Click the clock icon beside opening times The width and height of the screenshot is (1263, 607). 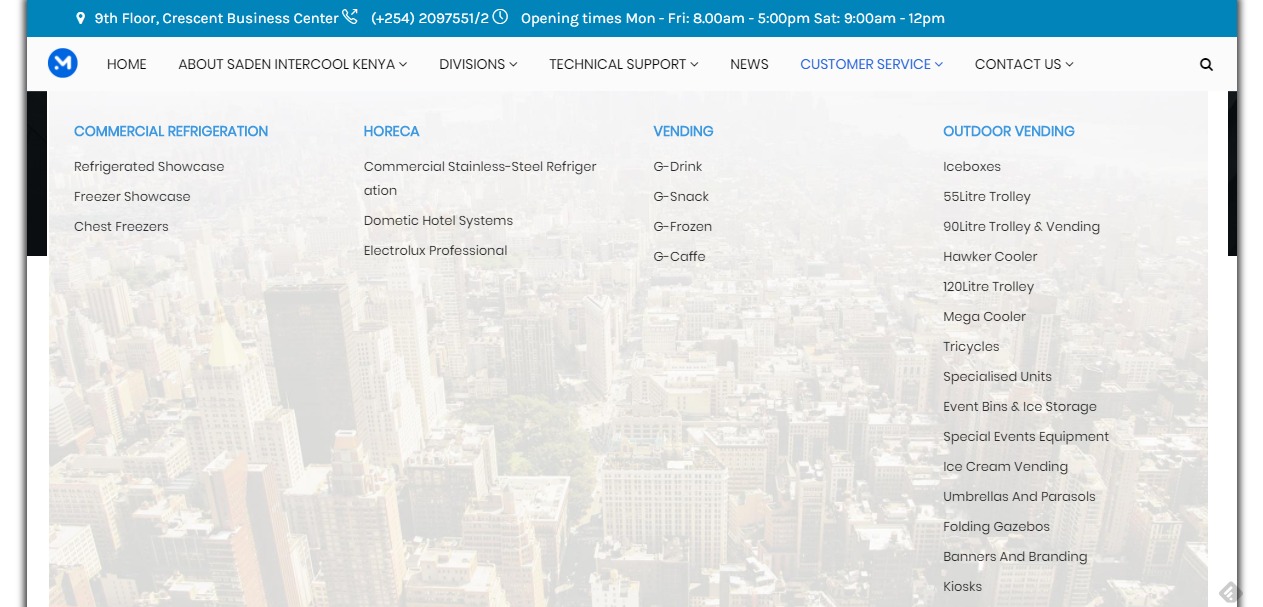point(500,17)
